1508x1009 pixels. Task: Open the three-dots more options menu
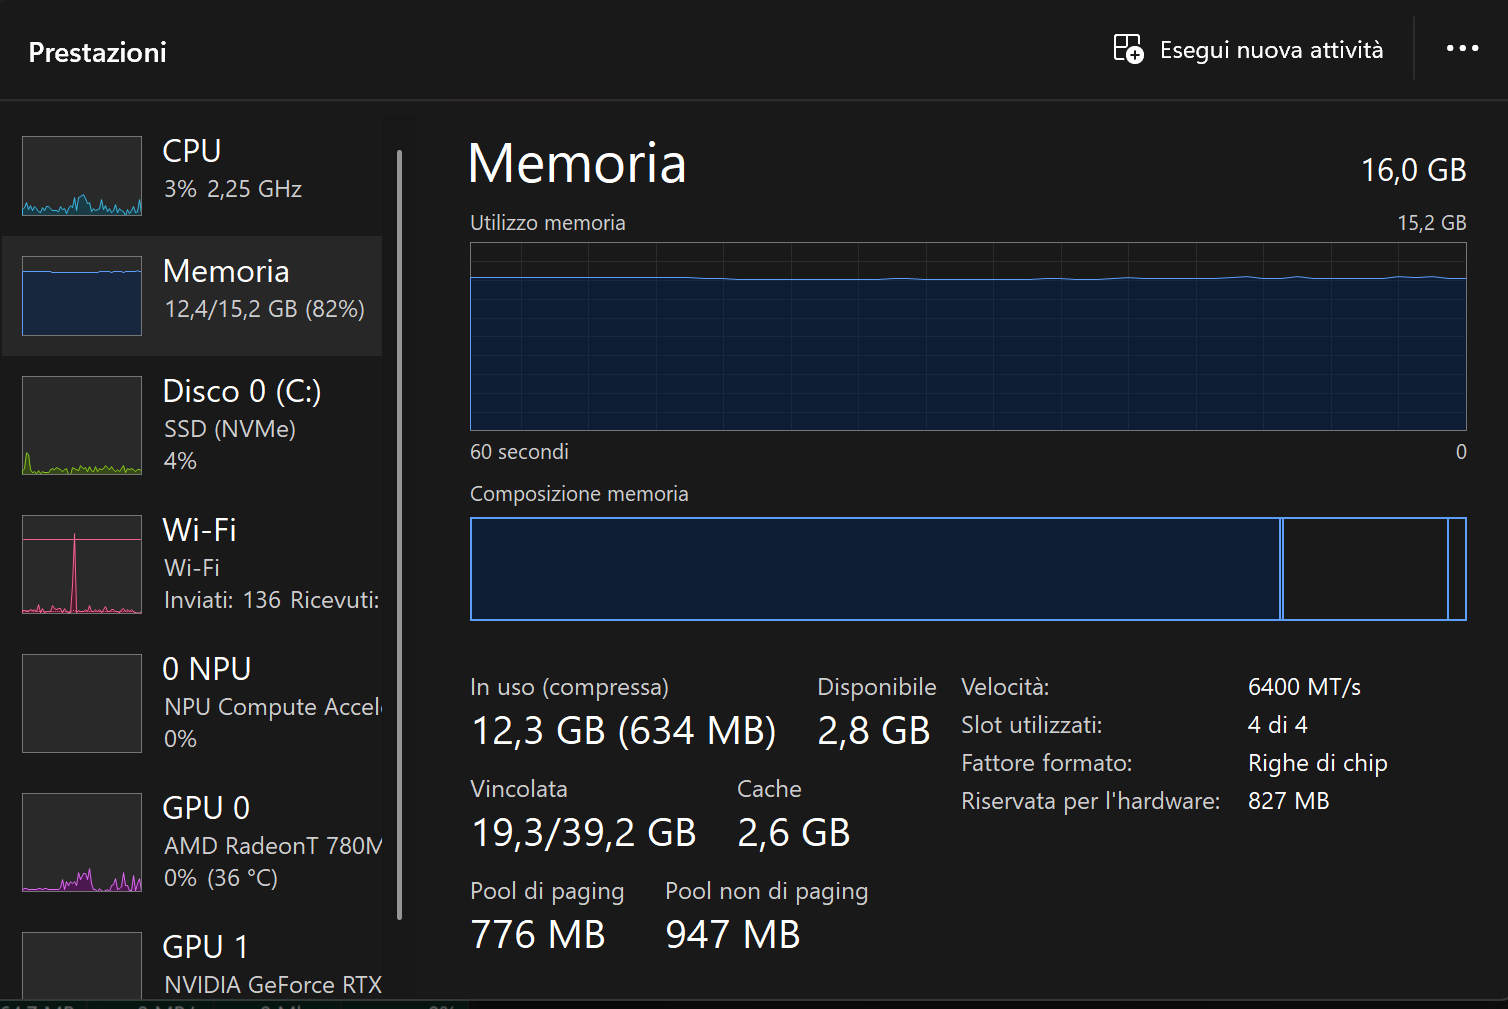pos(1462,49)
